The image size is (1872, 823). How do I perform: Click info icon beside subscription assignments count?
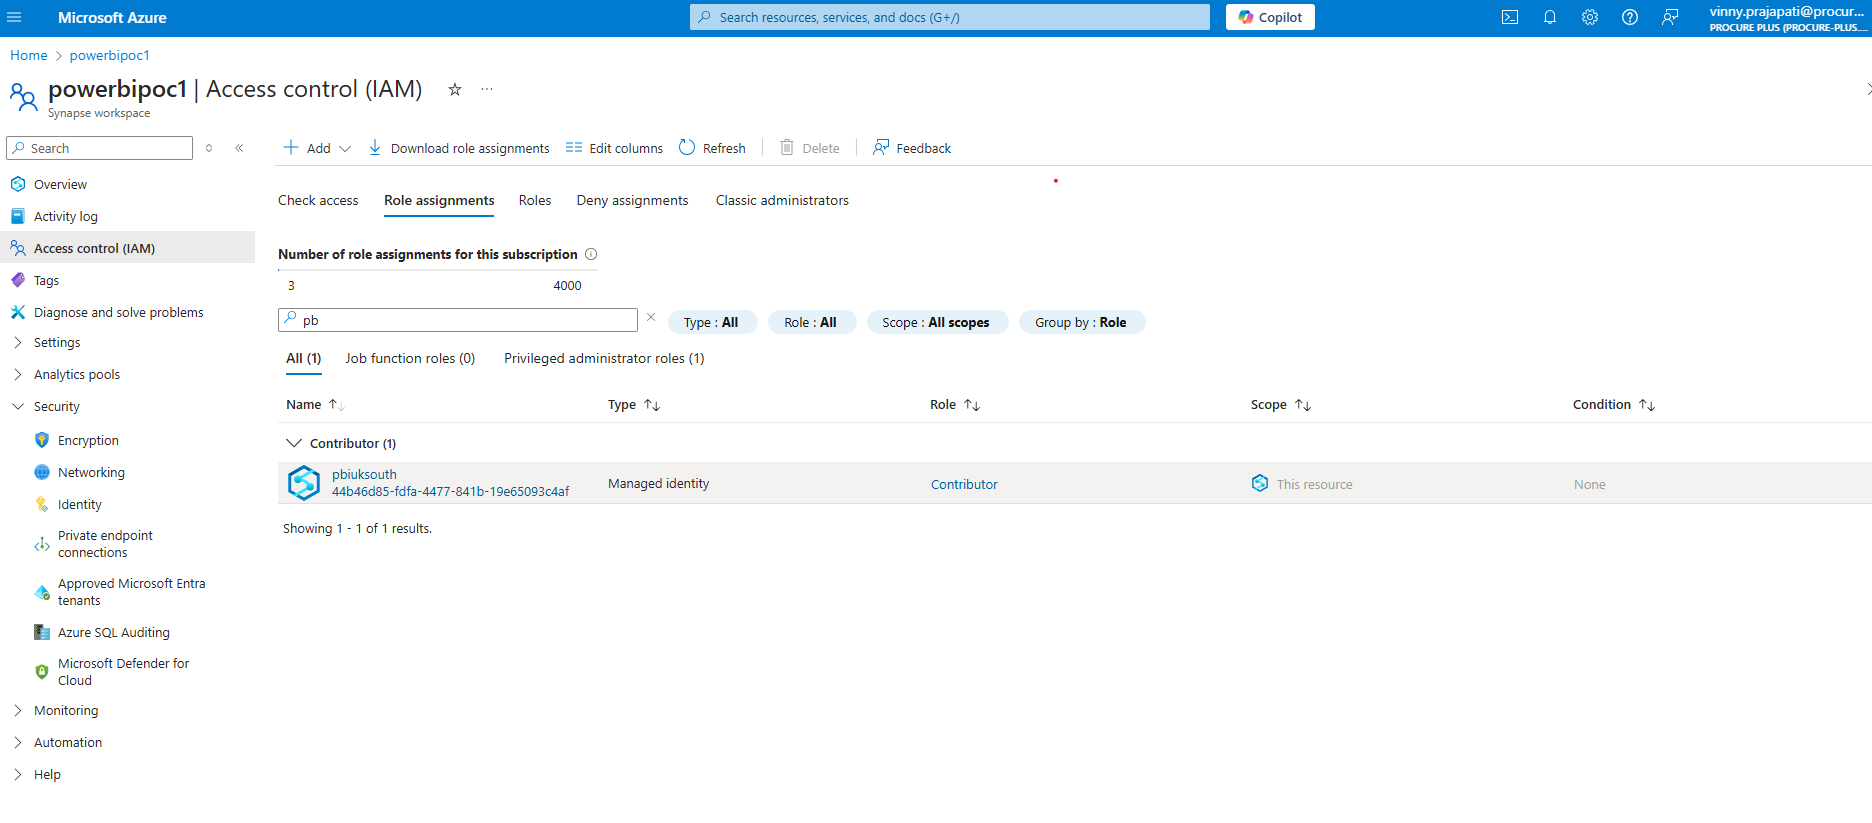[x=591, y=254]
